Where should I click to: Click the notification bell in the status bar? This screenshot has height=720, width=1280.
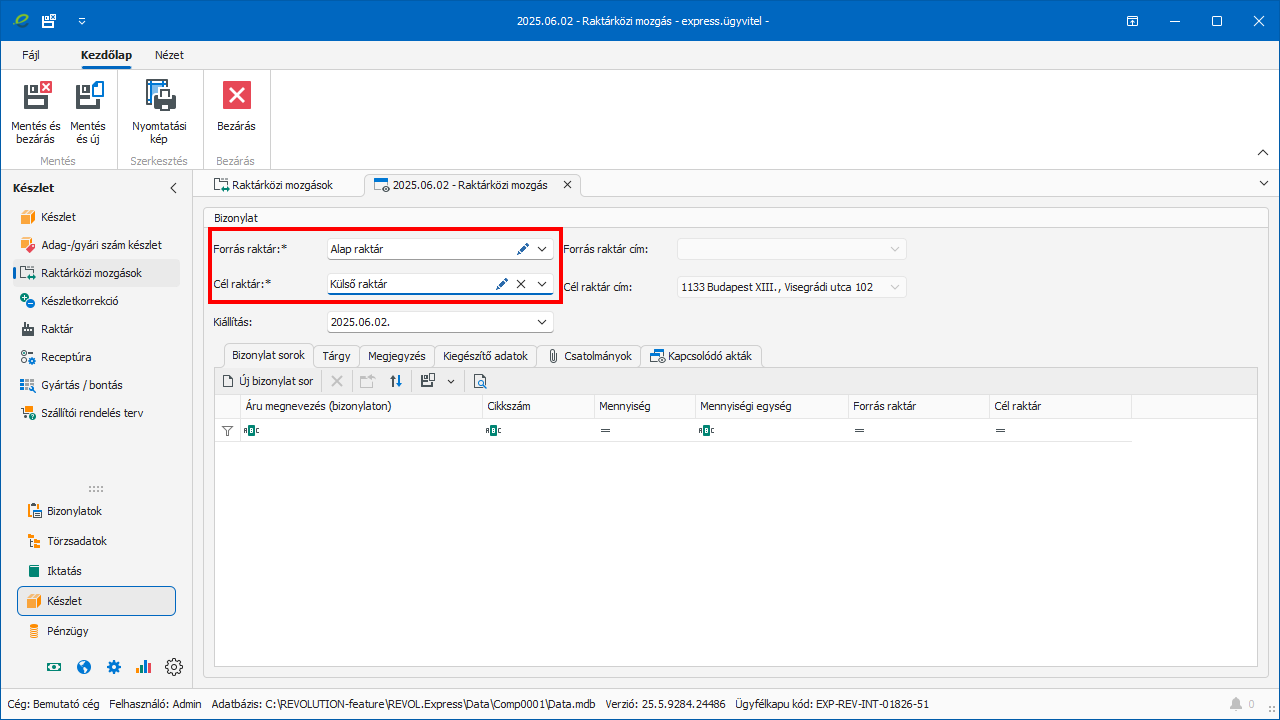coord(1236,704)
